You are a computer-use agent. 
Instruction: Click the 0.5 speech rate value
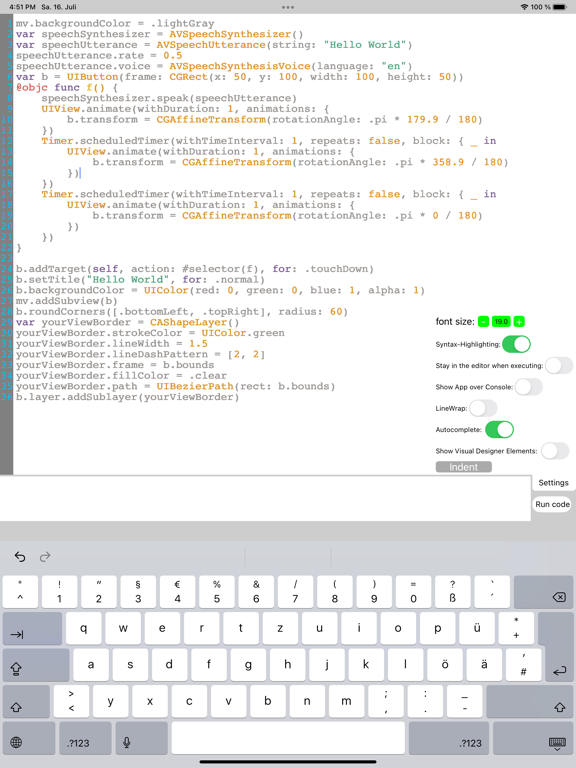[x=172, y=55]
